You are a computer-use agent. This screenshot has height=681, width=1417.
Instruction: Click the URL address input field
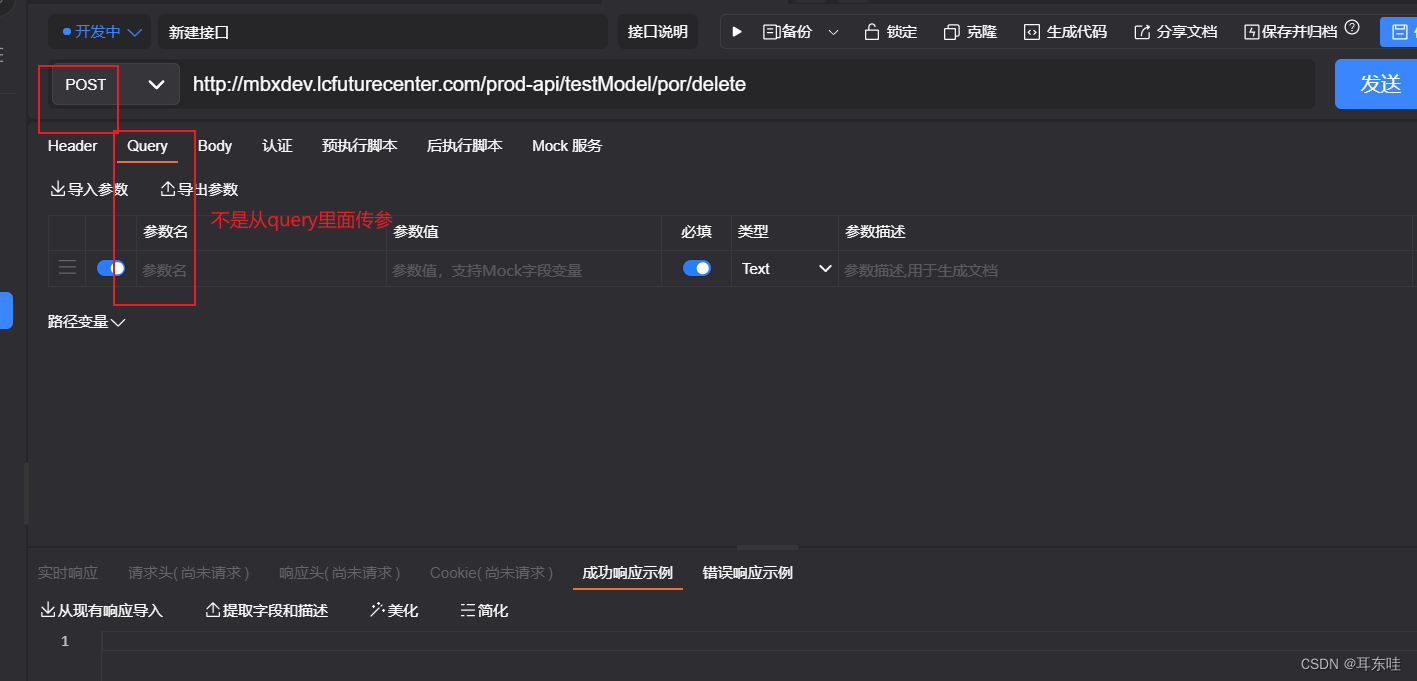click(x=700, y=84)
